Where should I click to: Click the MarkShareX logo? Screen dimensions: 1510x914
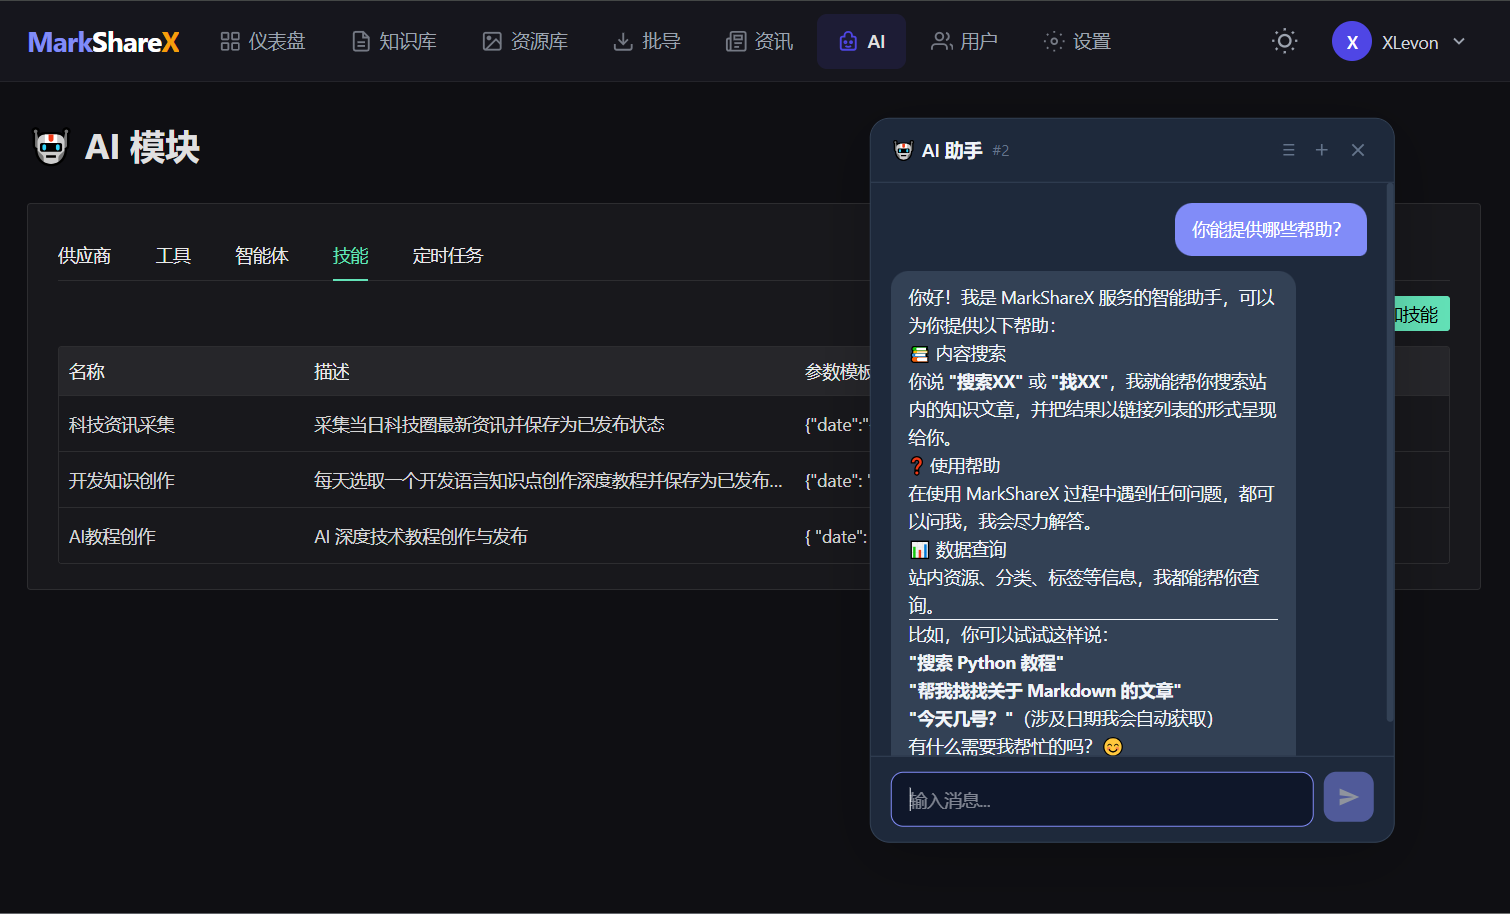click(104, 42)
